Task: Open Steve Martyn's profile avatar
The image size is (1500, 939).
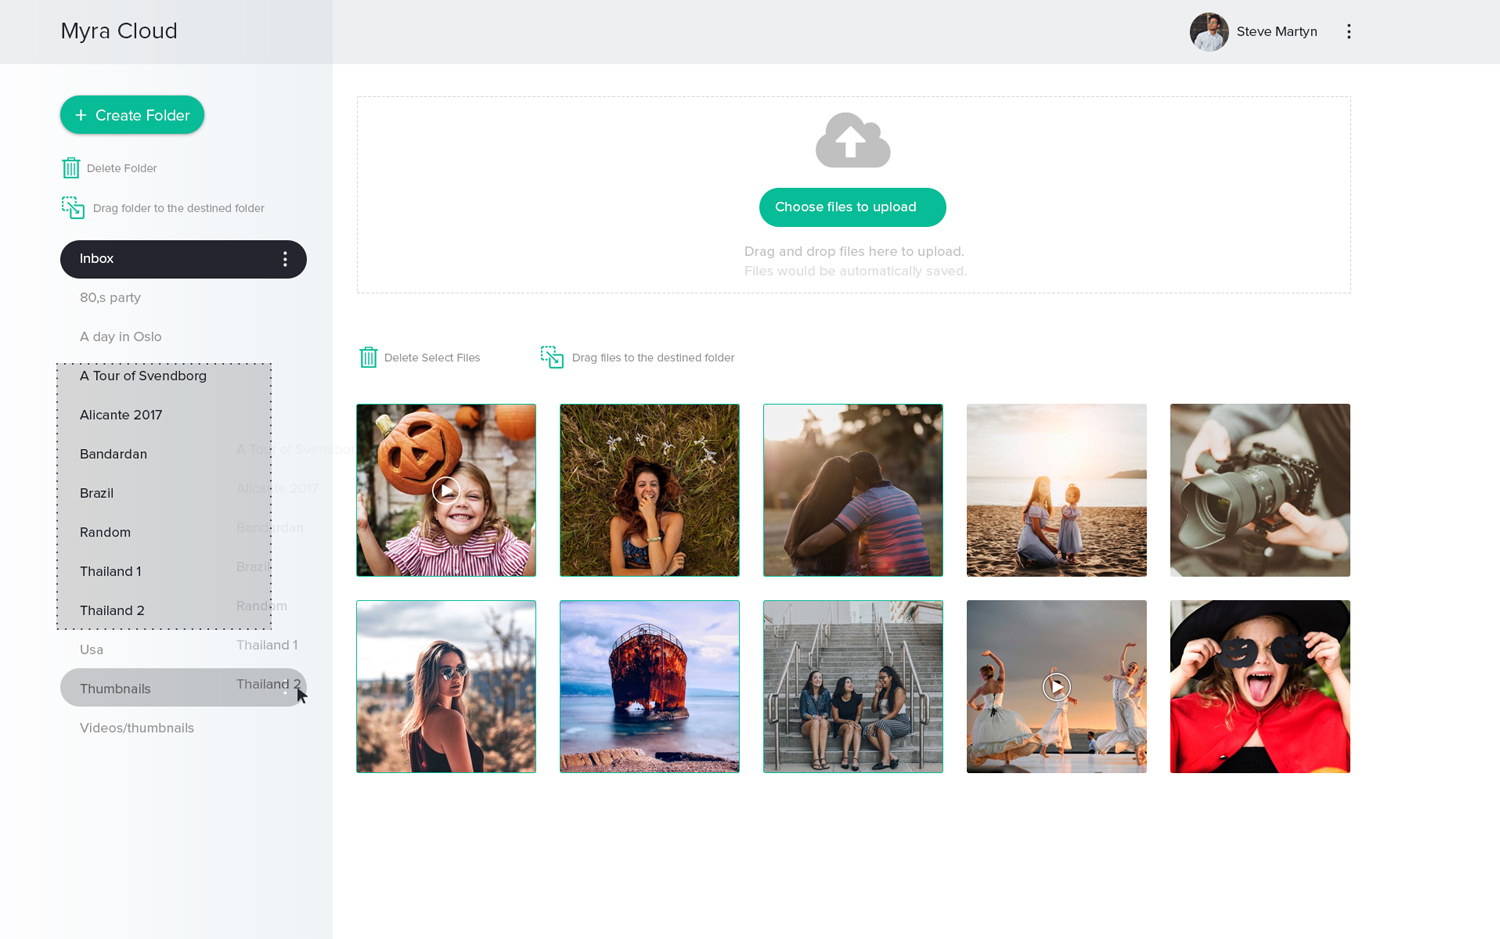Action: (x=1209, y=31)
